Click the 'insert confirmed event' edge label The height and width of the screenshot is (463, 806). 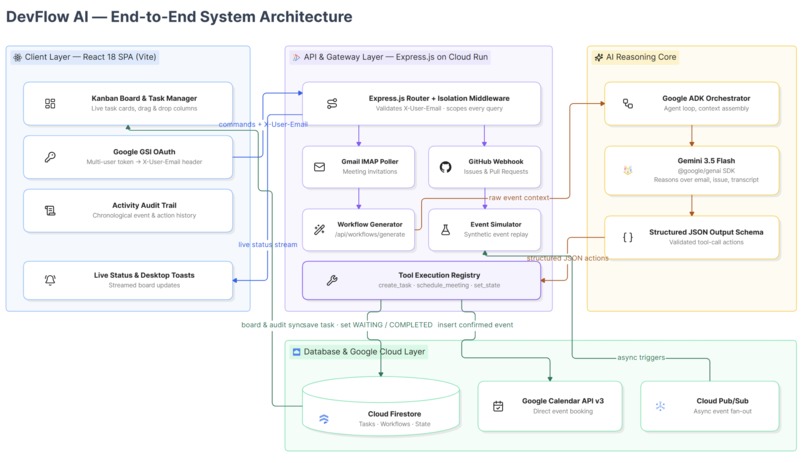[x=475, y=325]
